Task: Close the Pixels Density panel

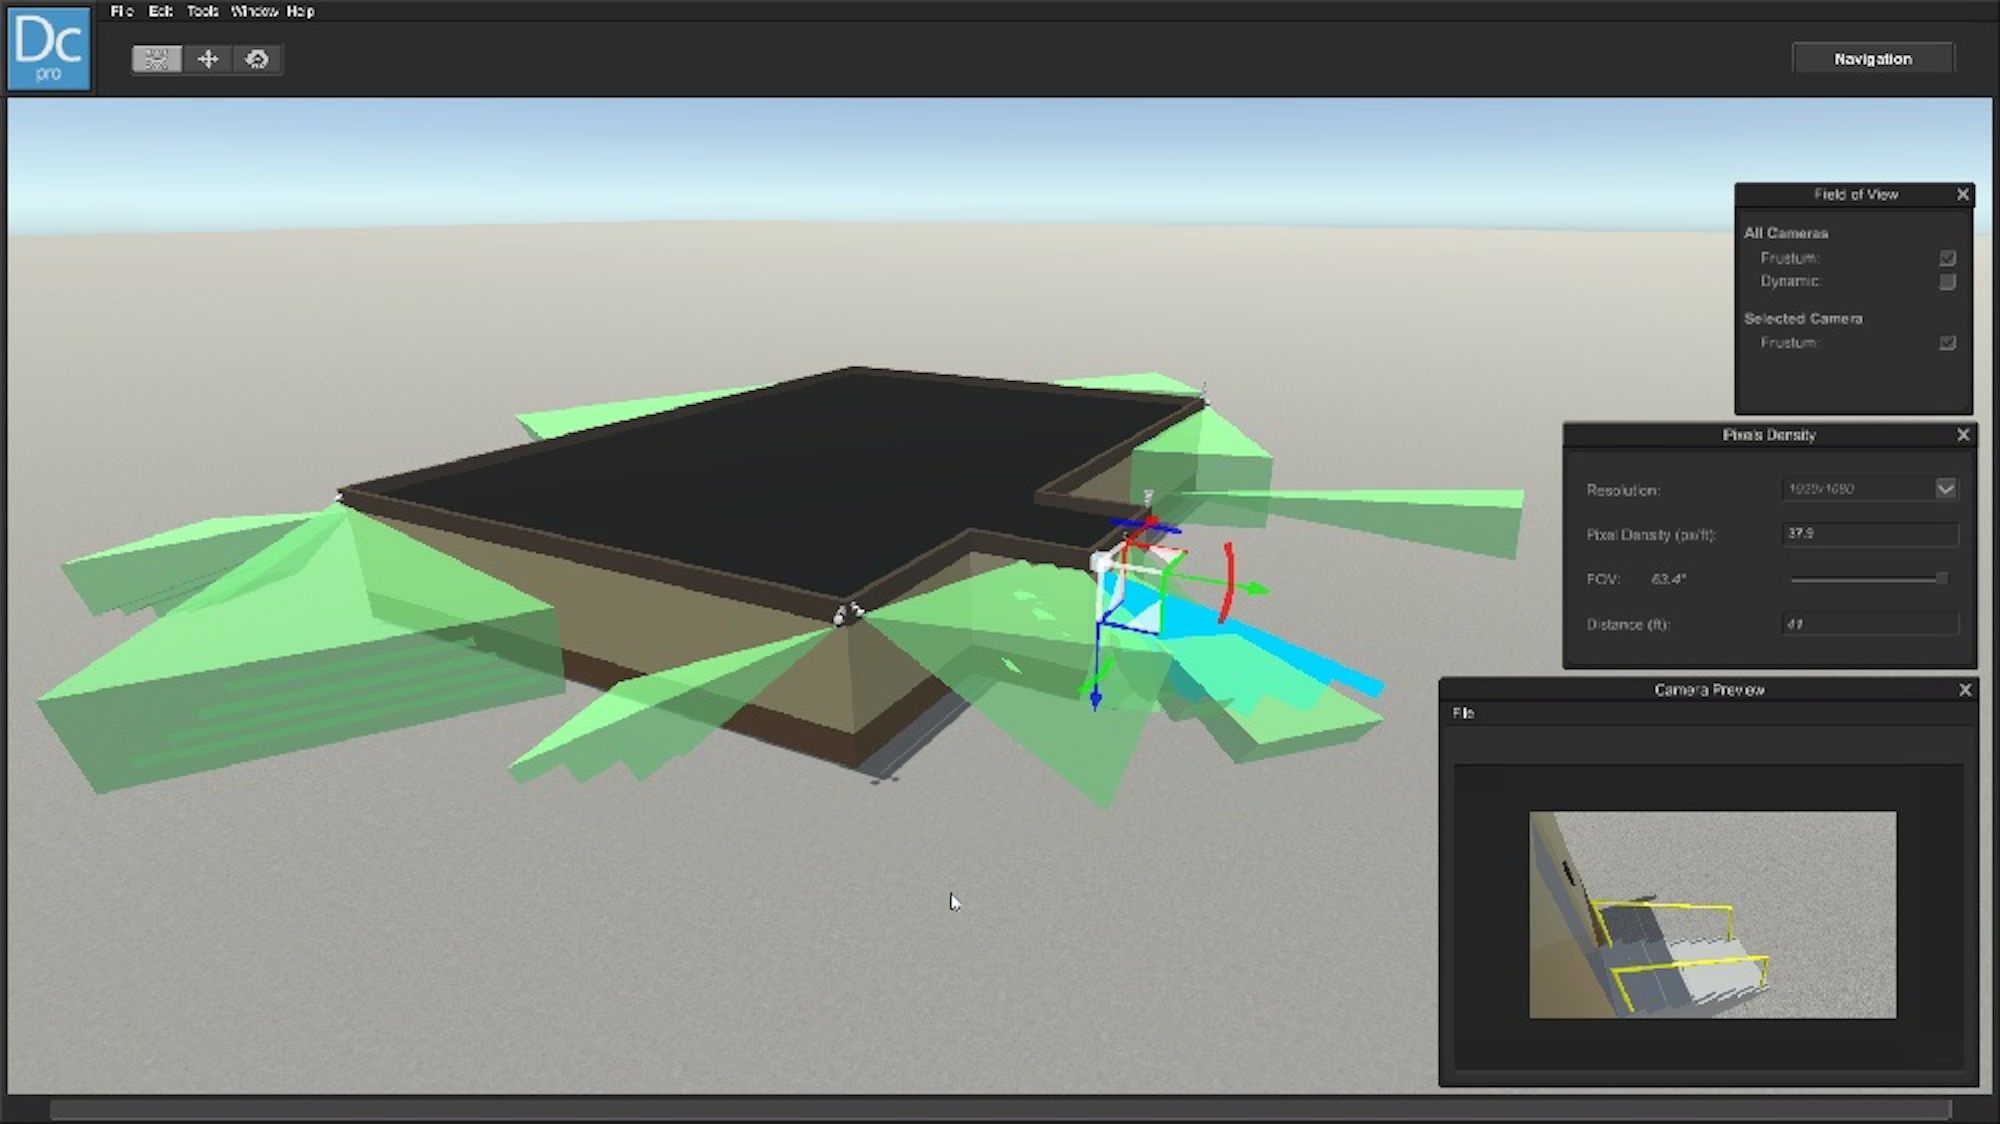Action: point(1962,434)
